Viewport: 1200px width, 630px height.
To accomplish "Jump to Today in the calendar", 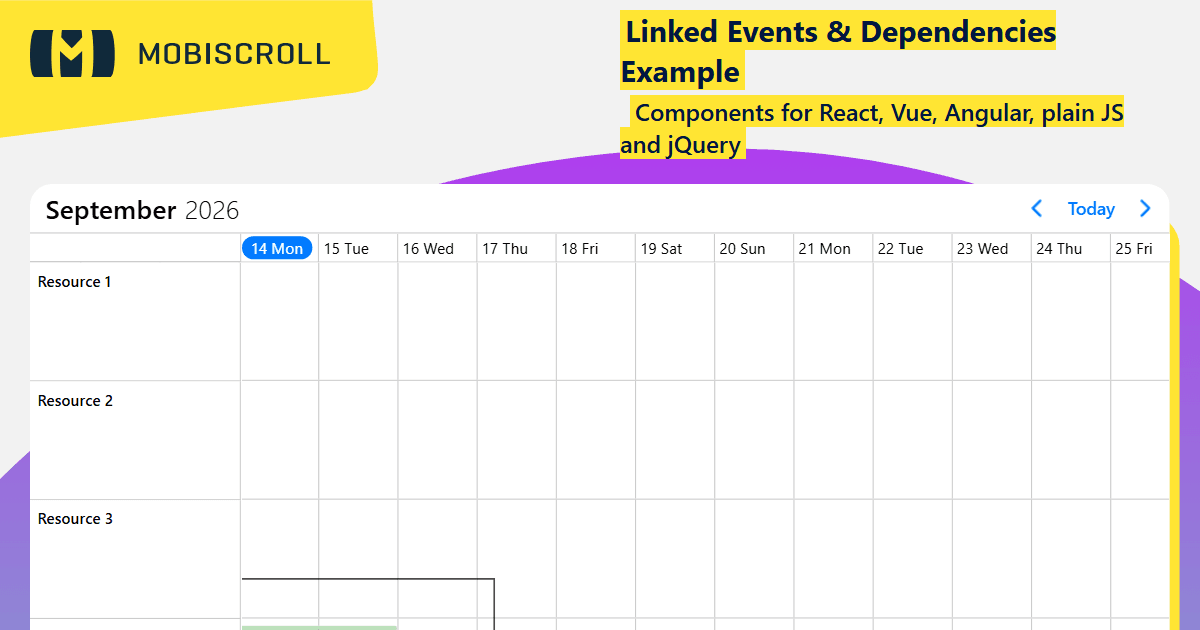I will click(1091, 209).
